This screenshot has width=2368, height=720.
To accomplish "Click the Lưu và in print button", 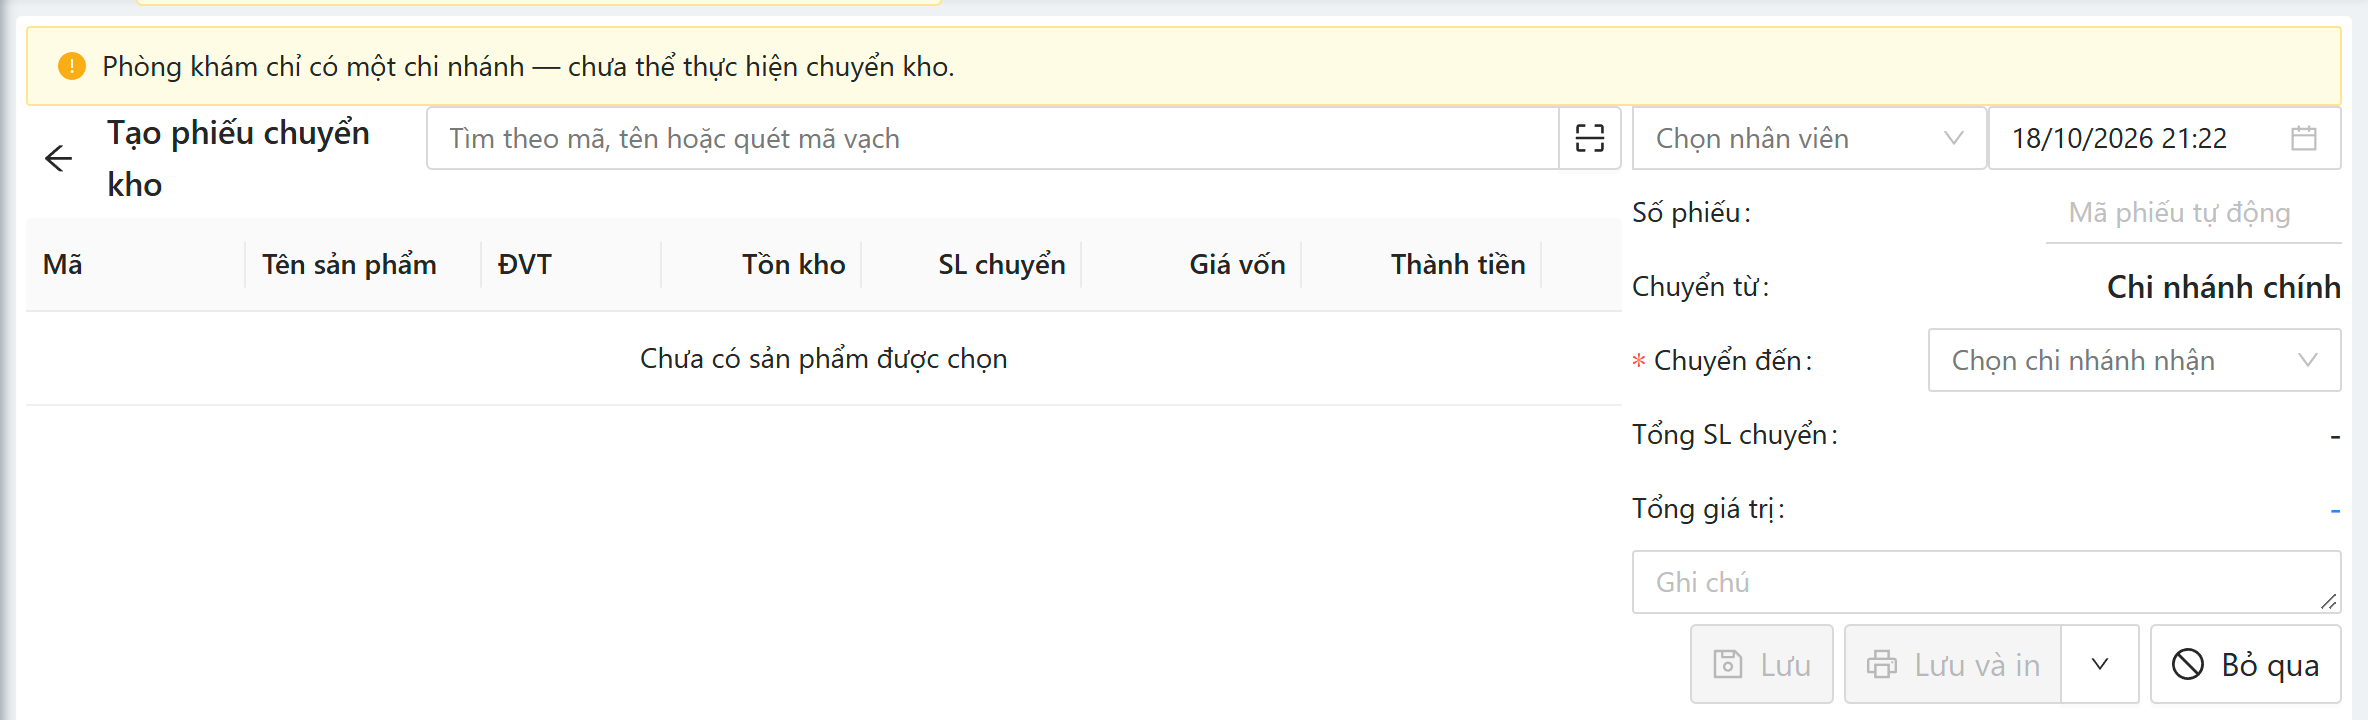I will (x=1953, y=664).
